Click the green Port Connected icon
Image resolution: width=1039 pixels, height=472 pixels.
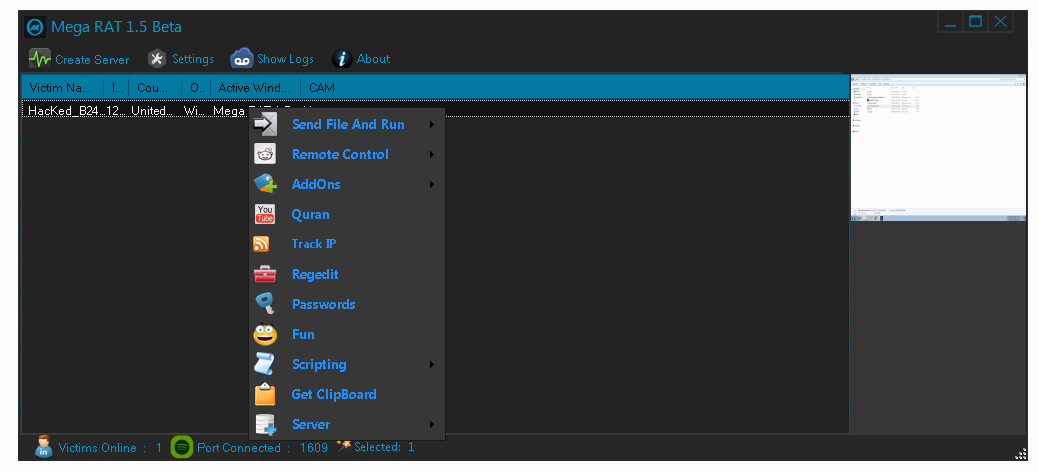click(181, 447)
